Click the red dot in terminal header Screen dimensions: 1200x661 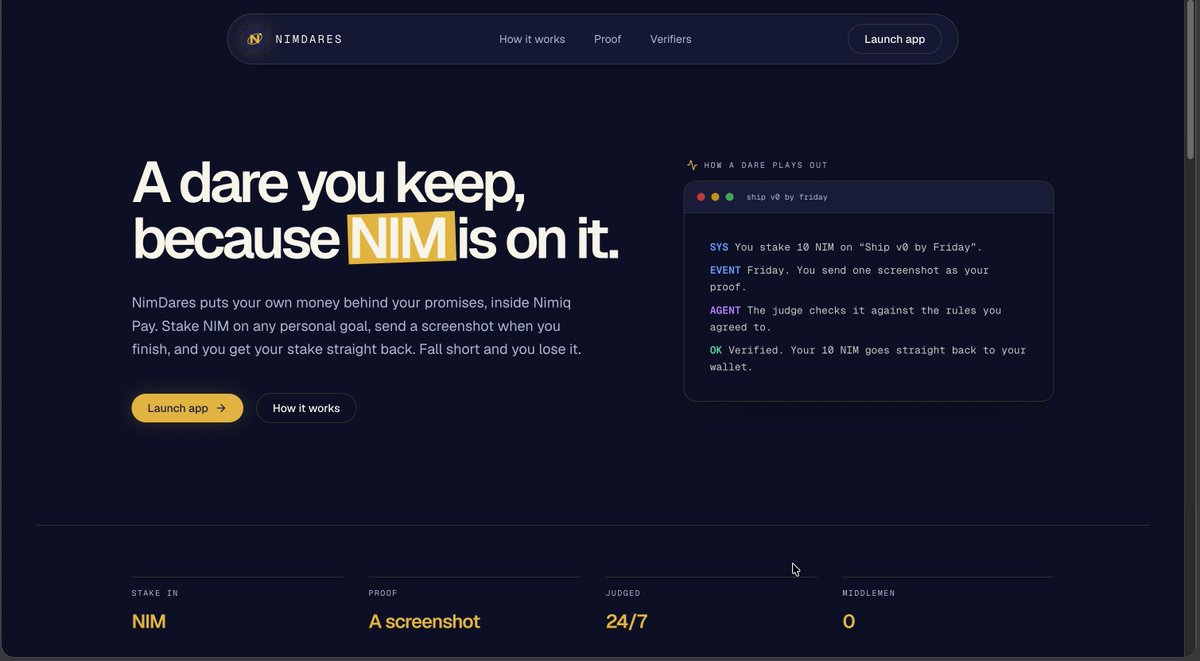pos(701,197)
